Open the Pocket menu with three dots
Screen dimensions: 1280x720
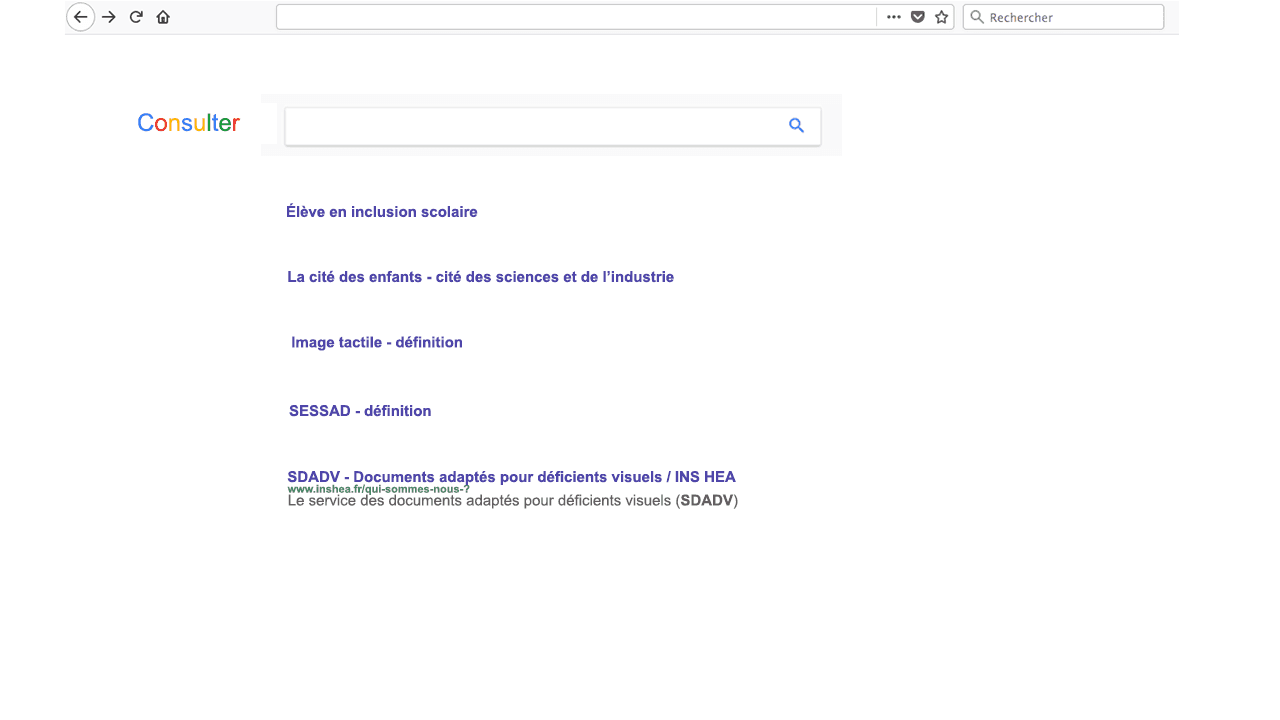(893, 16)
